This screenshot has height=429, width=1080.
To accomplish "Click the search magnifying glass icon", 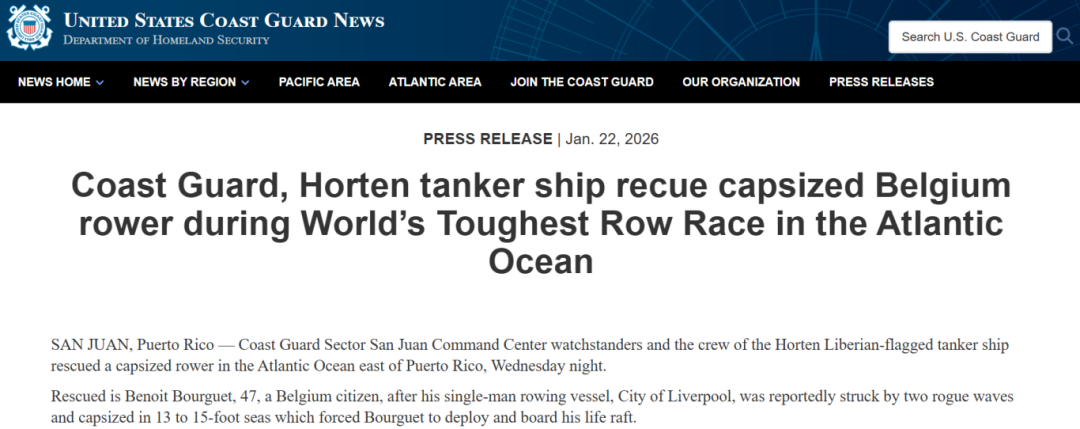I will (1062, 37).
